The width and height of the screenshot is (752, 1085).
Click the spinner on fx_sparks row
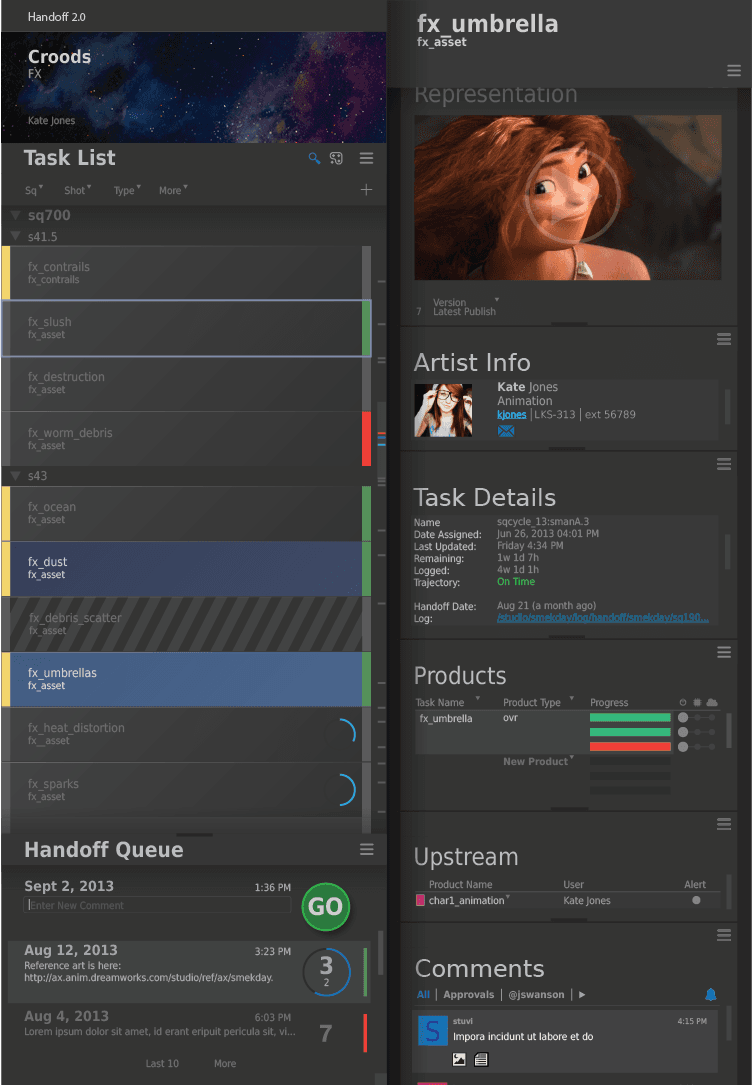(346, 790)
